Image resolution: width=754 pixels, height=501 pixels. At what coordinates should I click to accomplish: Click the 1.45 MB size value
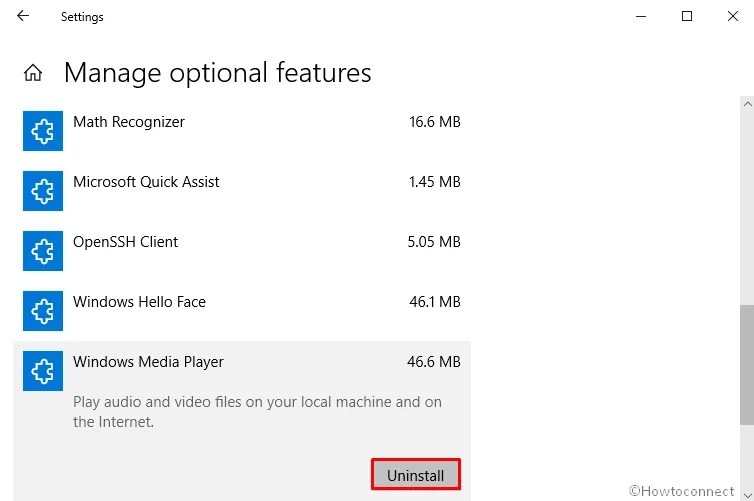[435, 182]
